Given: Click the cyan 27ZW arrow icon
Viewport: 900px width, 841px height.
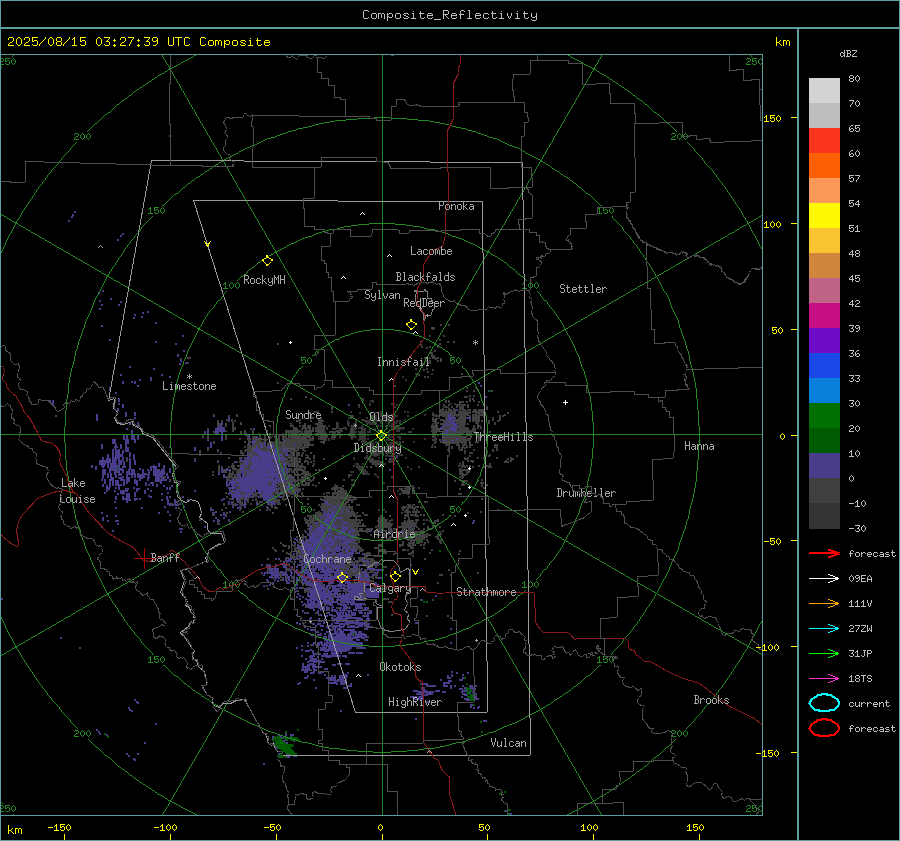Looking at the screenshot, I should coord(824,629).
